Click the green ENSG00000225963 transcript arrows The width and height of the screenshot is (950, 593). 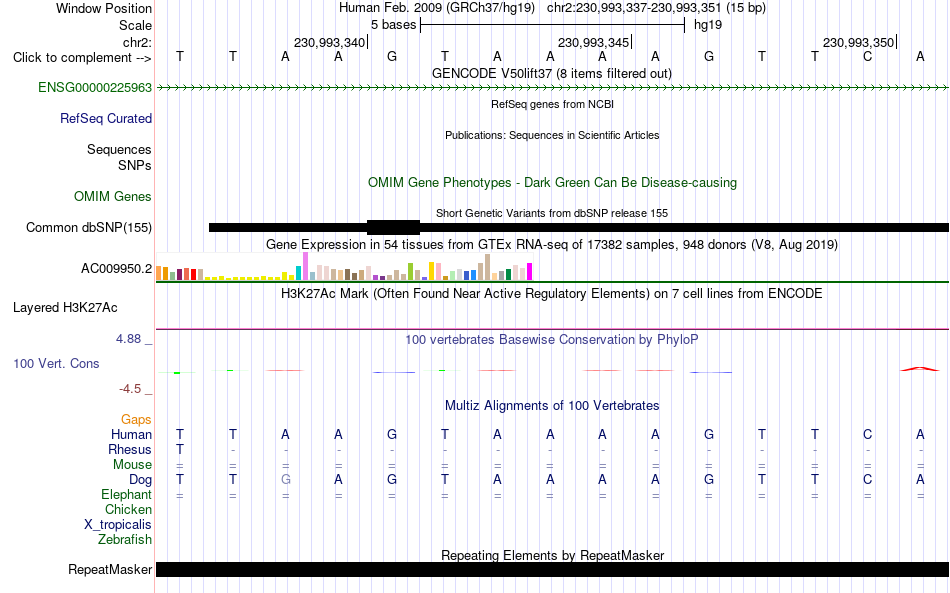552,88
